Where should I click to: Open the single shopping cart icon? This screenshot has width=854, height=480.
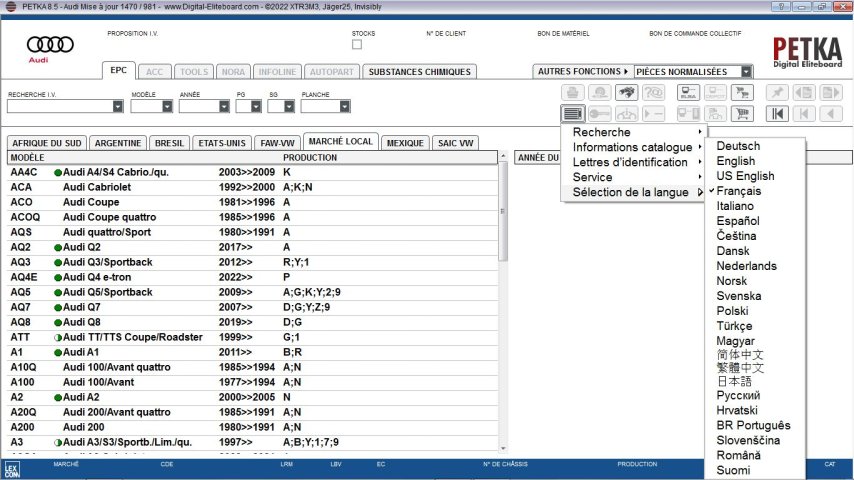(x=742, y=114)
